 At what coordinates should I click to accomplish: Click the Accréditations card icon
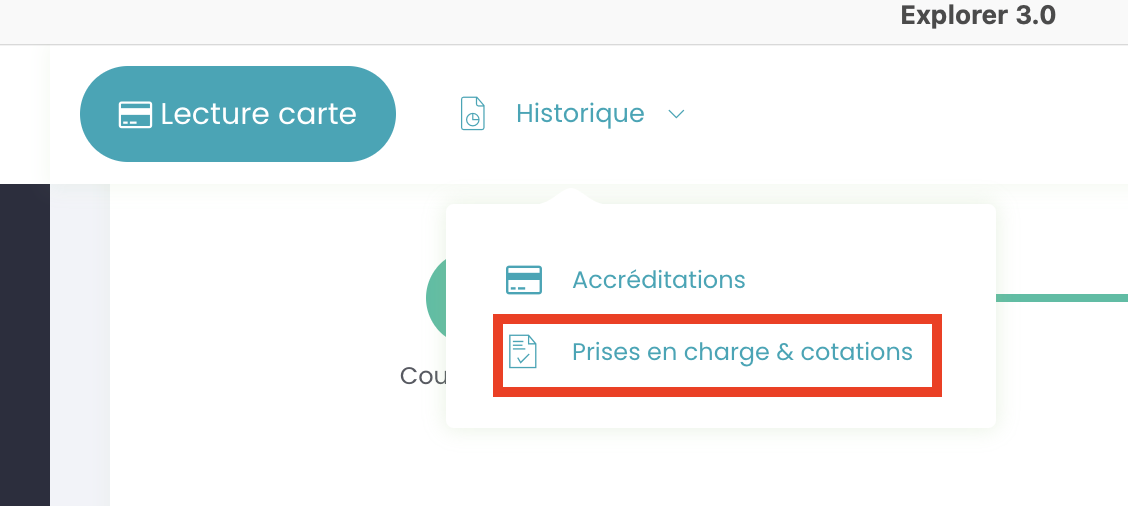tap(524, 279)
